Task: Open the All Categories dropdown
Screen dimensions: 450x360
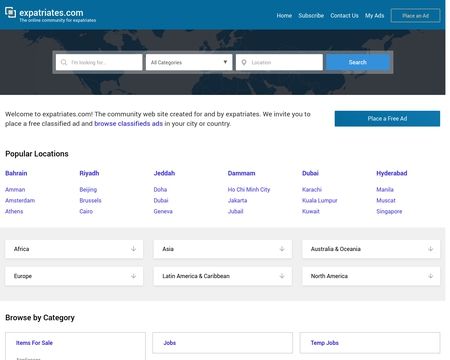Action: click(x=189, y=62)
